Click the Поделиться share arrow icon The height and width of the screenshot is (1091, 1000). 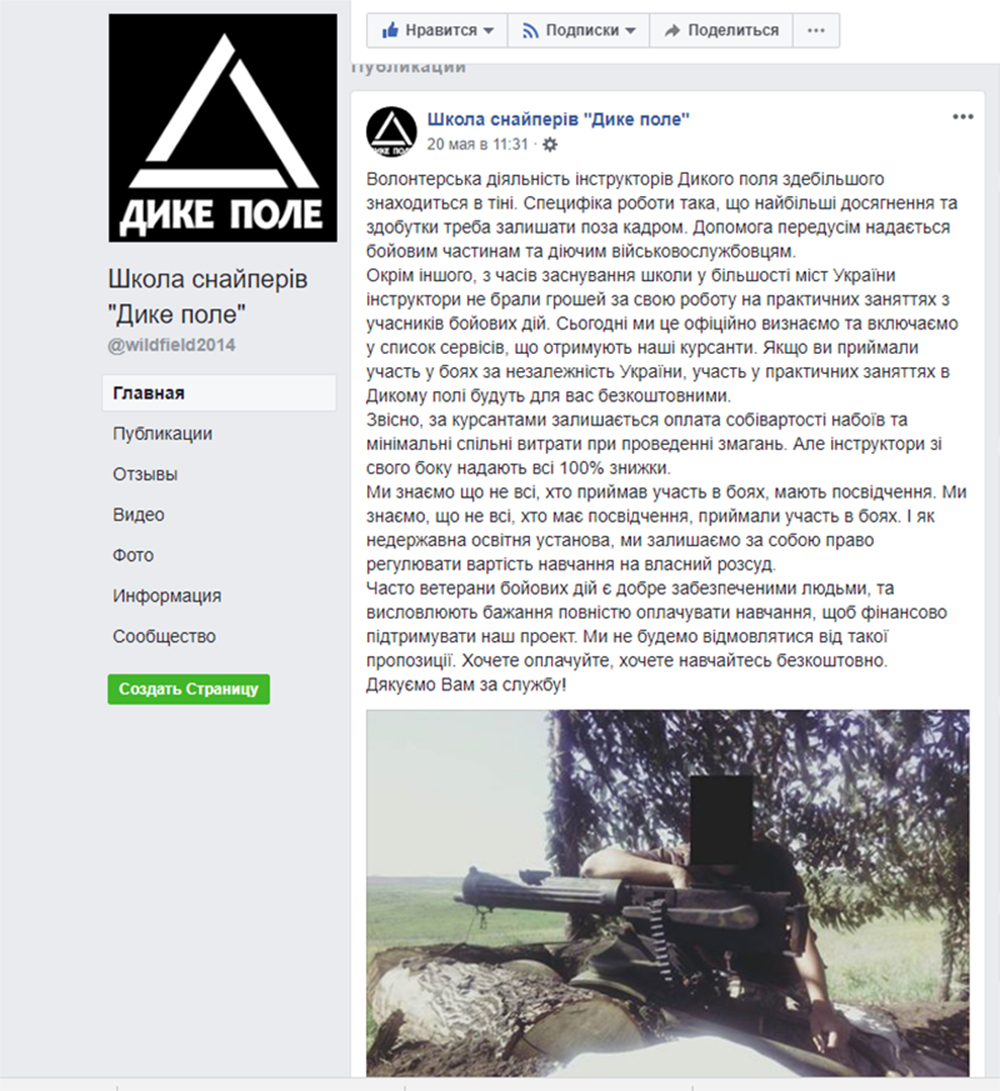pyautogui.click(x=672, y=31)
